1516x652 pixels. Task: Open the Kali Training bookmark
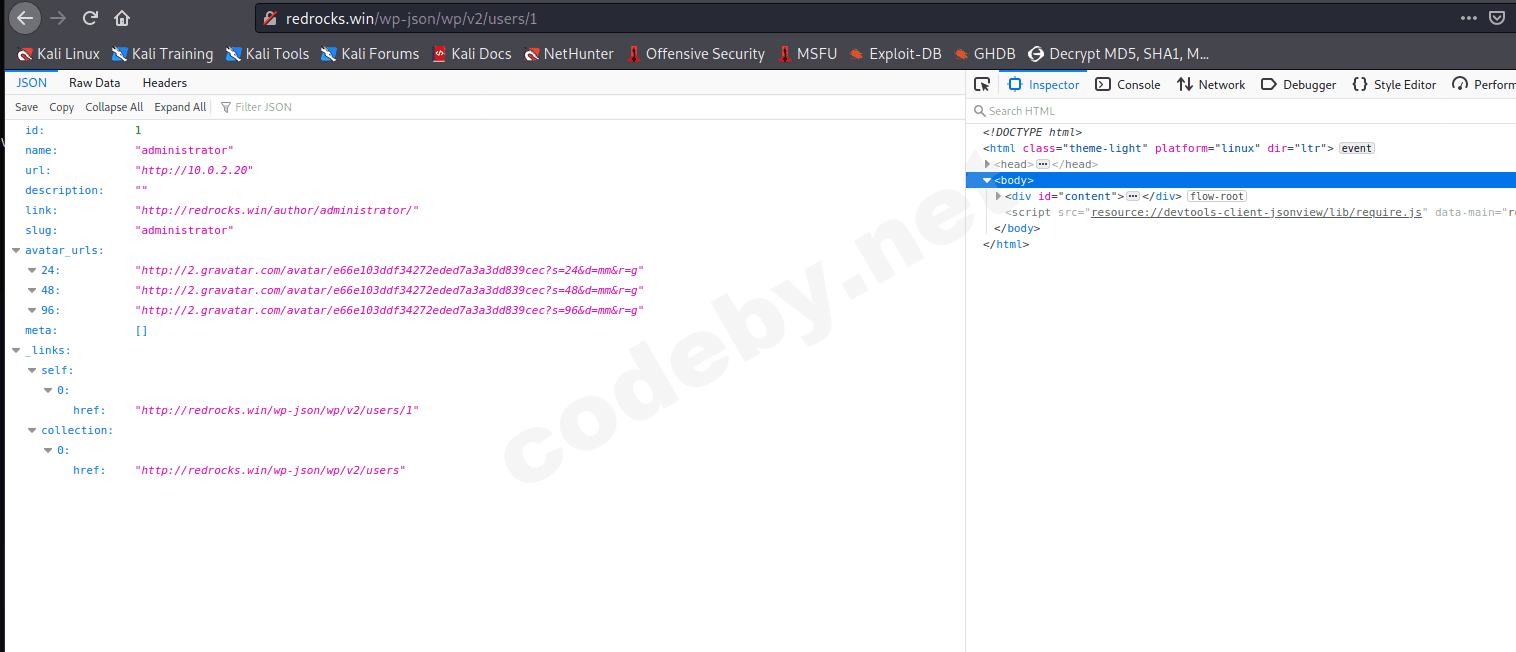(x=162, y=54)
